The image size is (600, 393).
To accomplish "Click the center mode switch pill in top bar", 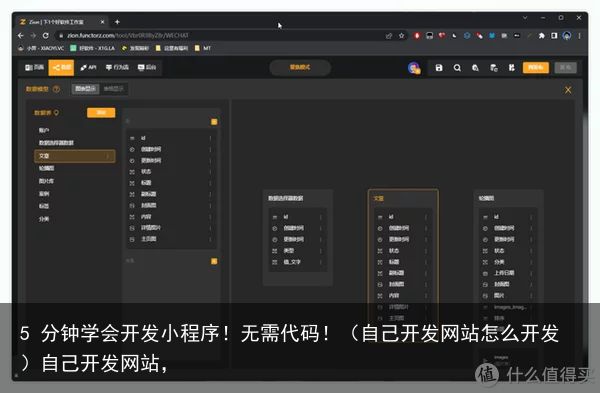I will pyautogui.click(x=300, y=67).
